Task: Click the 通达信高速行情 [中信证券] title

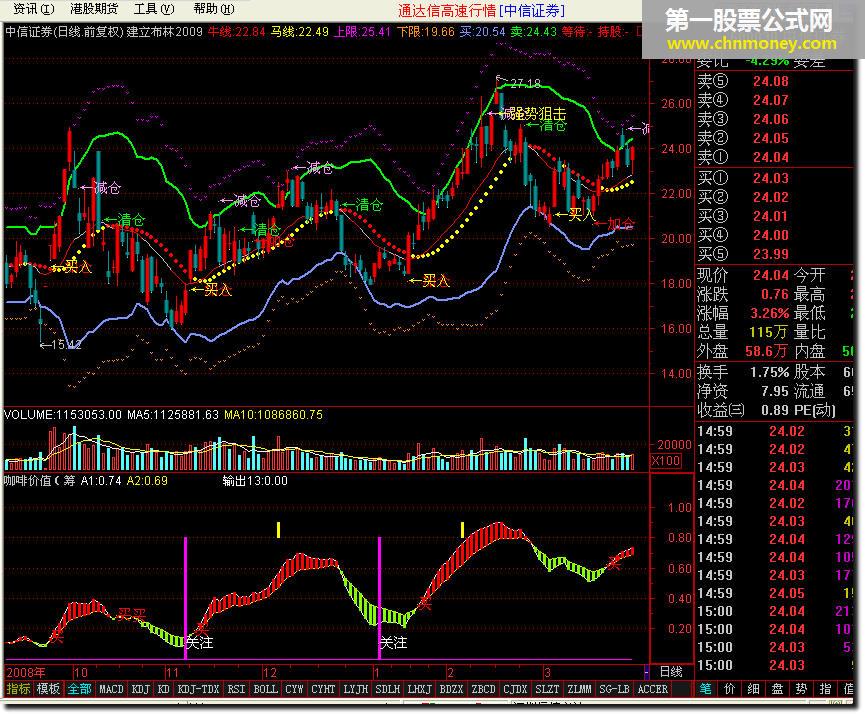Action: [481, 10]
